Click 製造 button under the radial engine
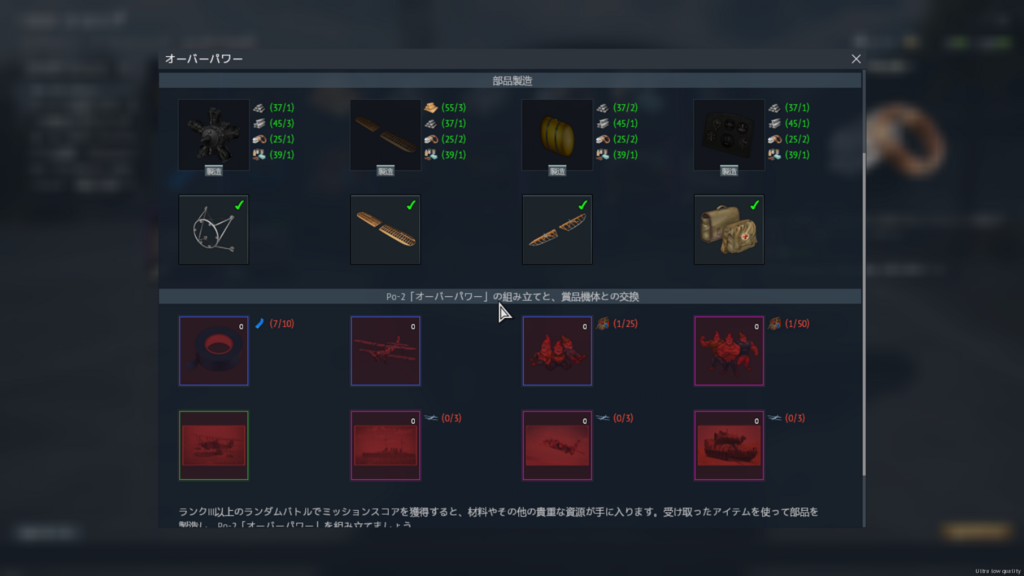Viewport: 1024px width, 576px height. coord(213,171)
